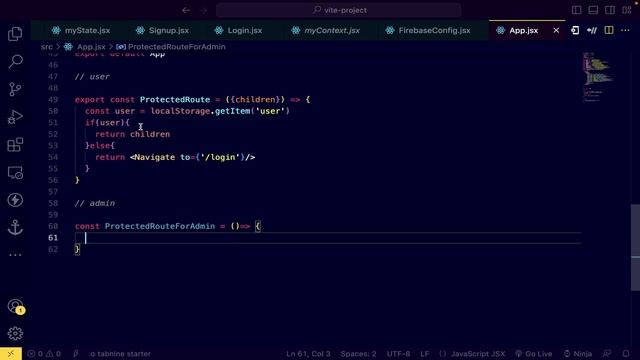Open Spaces: 2 indentation selector
Image resolution: width=640 pixels, height=360 pixels.
[x=358, y=354]
